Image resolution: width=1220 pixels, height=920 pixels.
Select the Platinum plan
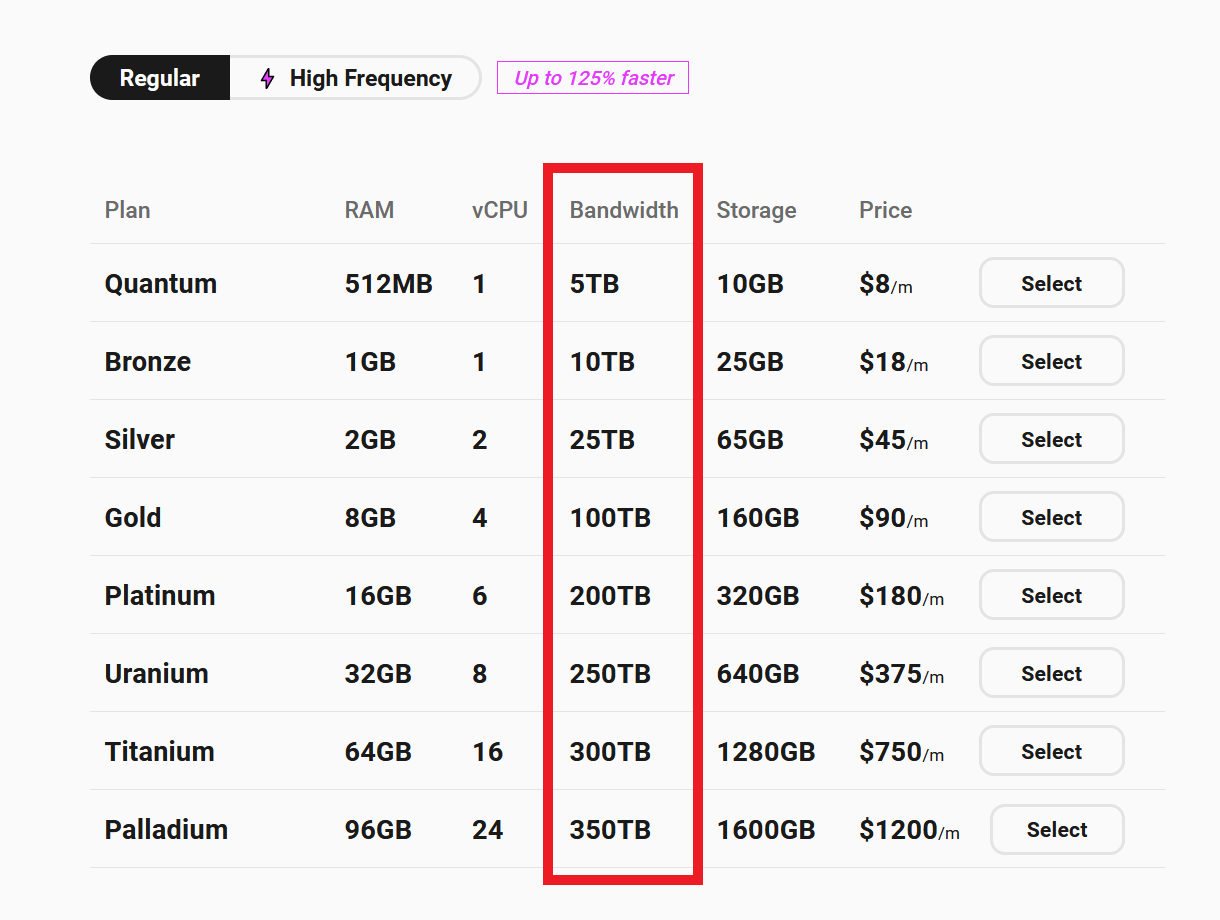point(1051,595)
